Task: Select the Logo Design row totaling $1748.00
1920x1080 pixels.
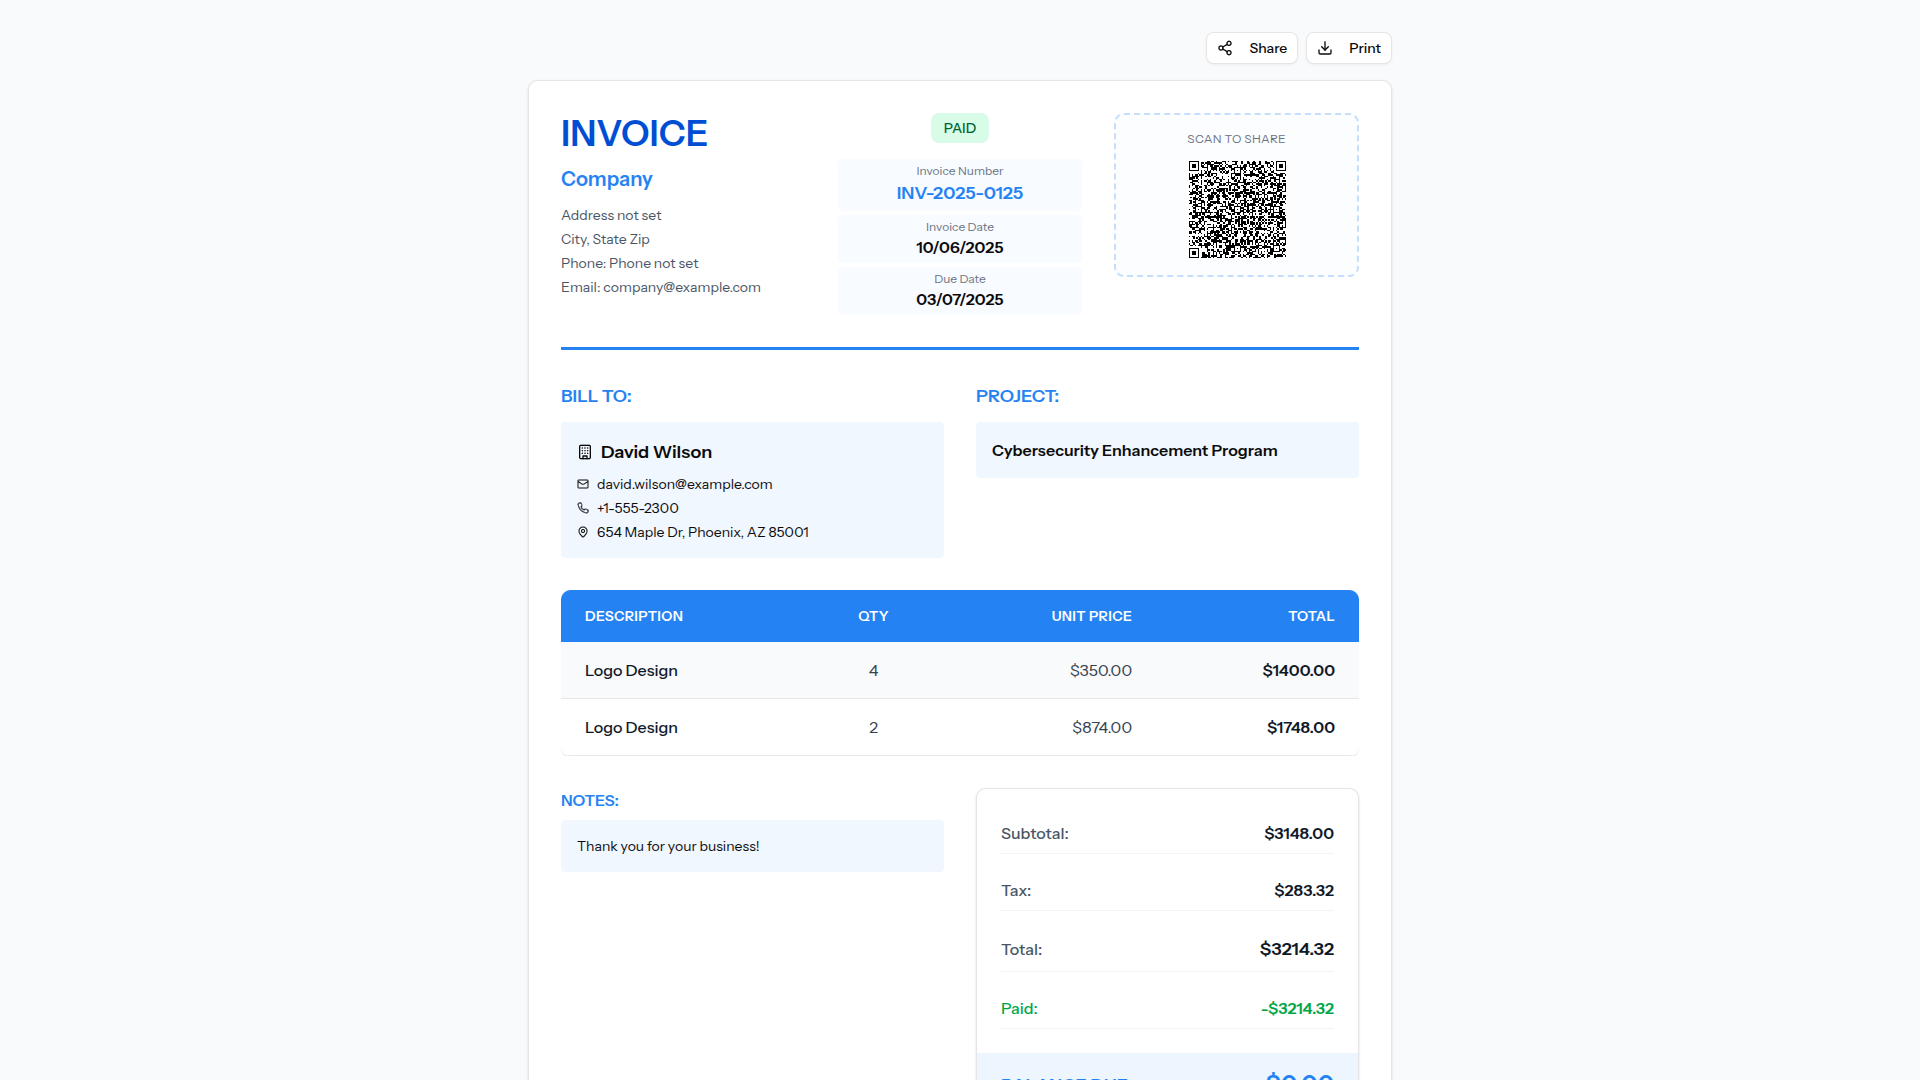Action: 959,727
